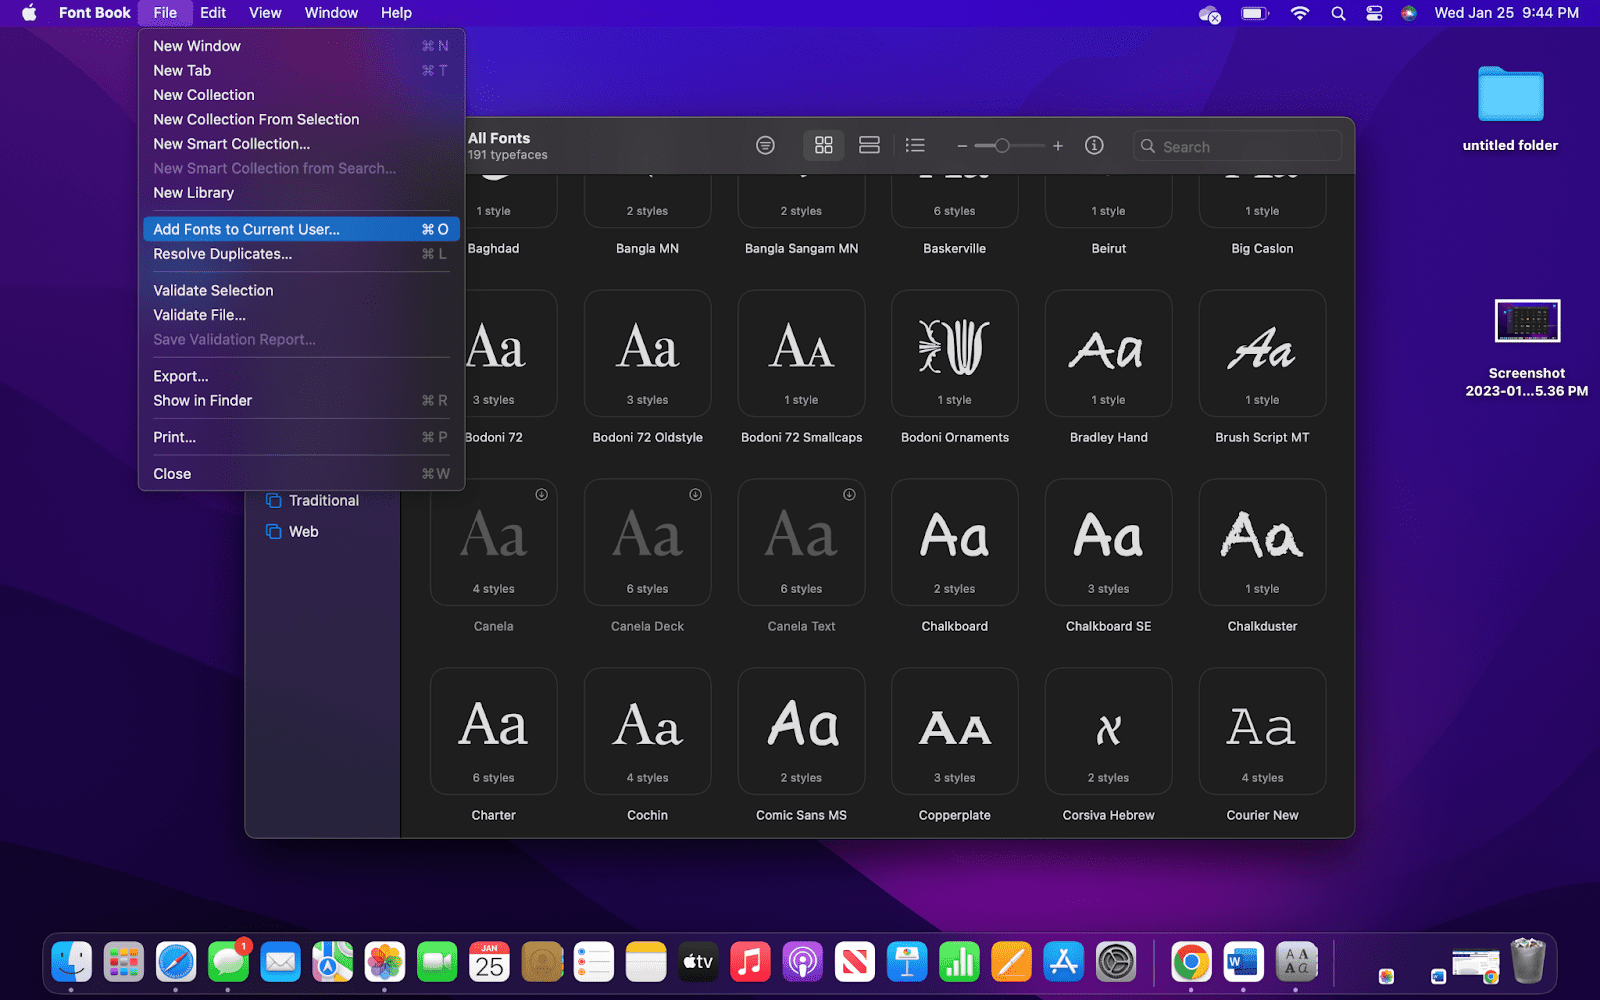Viewport: 1600px width, 1000px height.
Task: Select the Bradley Hand typeface thumbnail
Action: point(1109,353)
